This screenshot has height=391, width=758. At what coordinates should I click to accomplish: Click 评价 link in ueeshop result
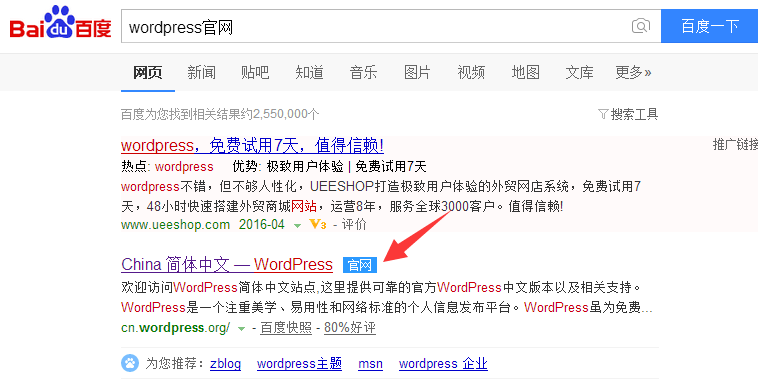[354, 225]
